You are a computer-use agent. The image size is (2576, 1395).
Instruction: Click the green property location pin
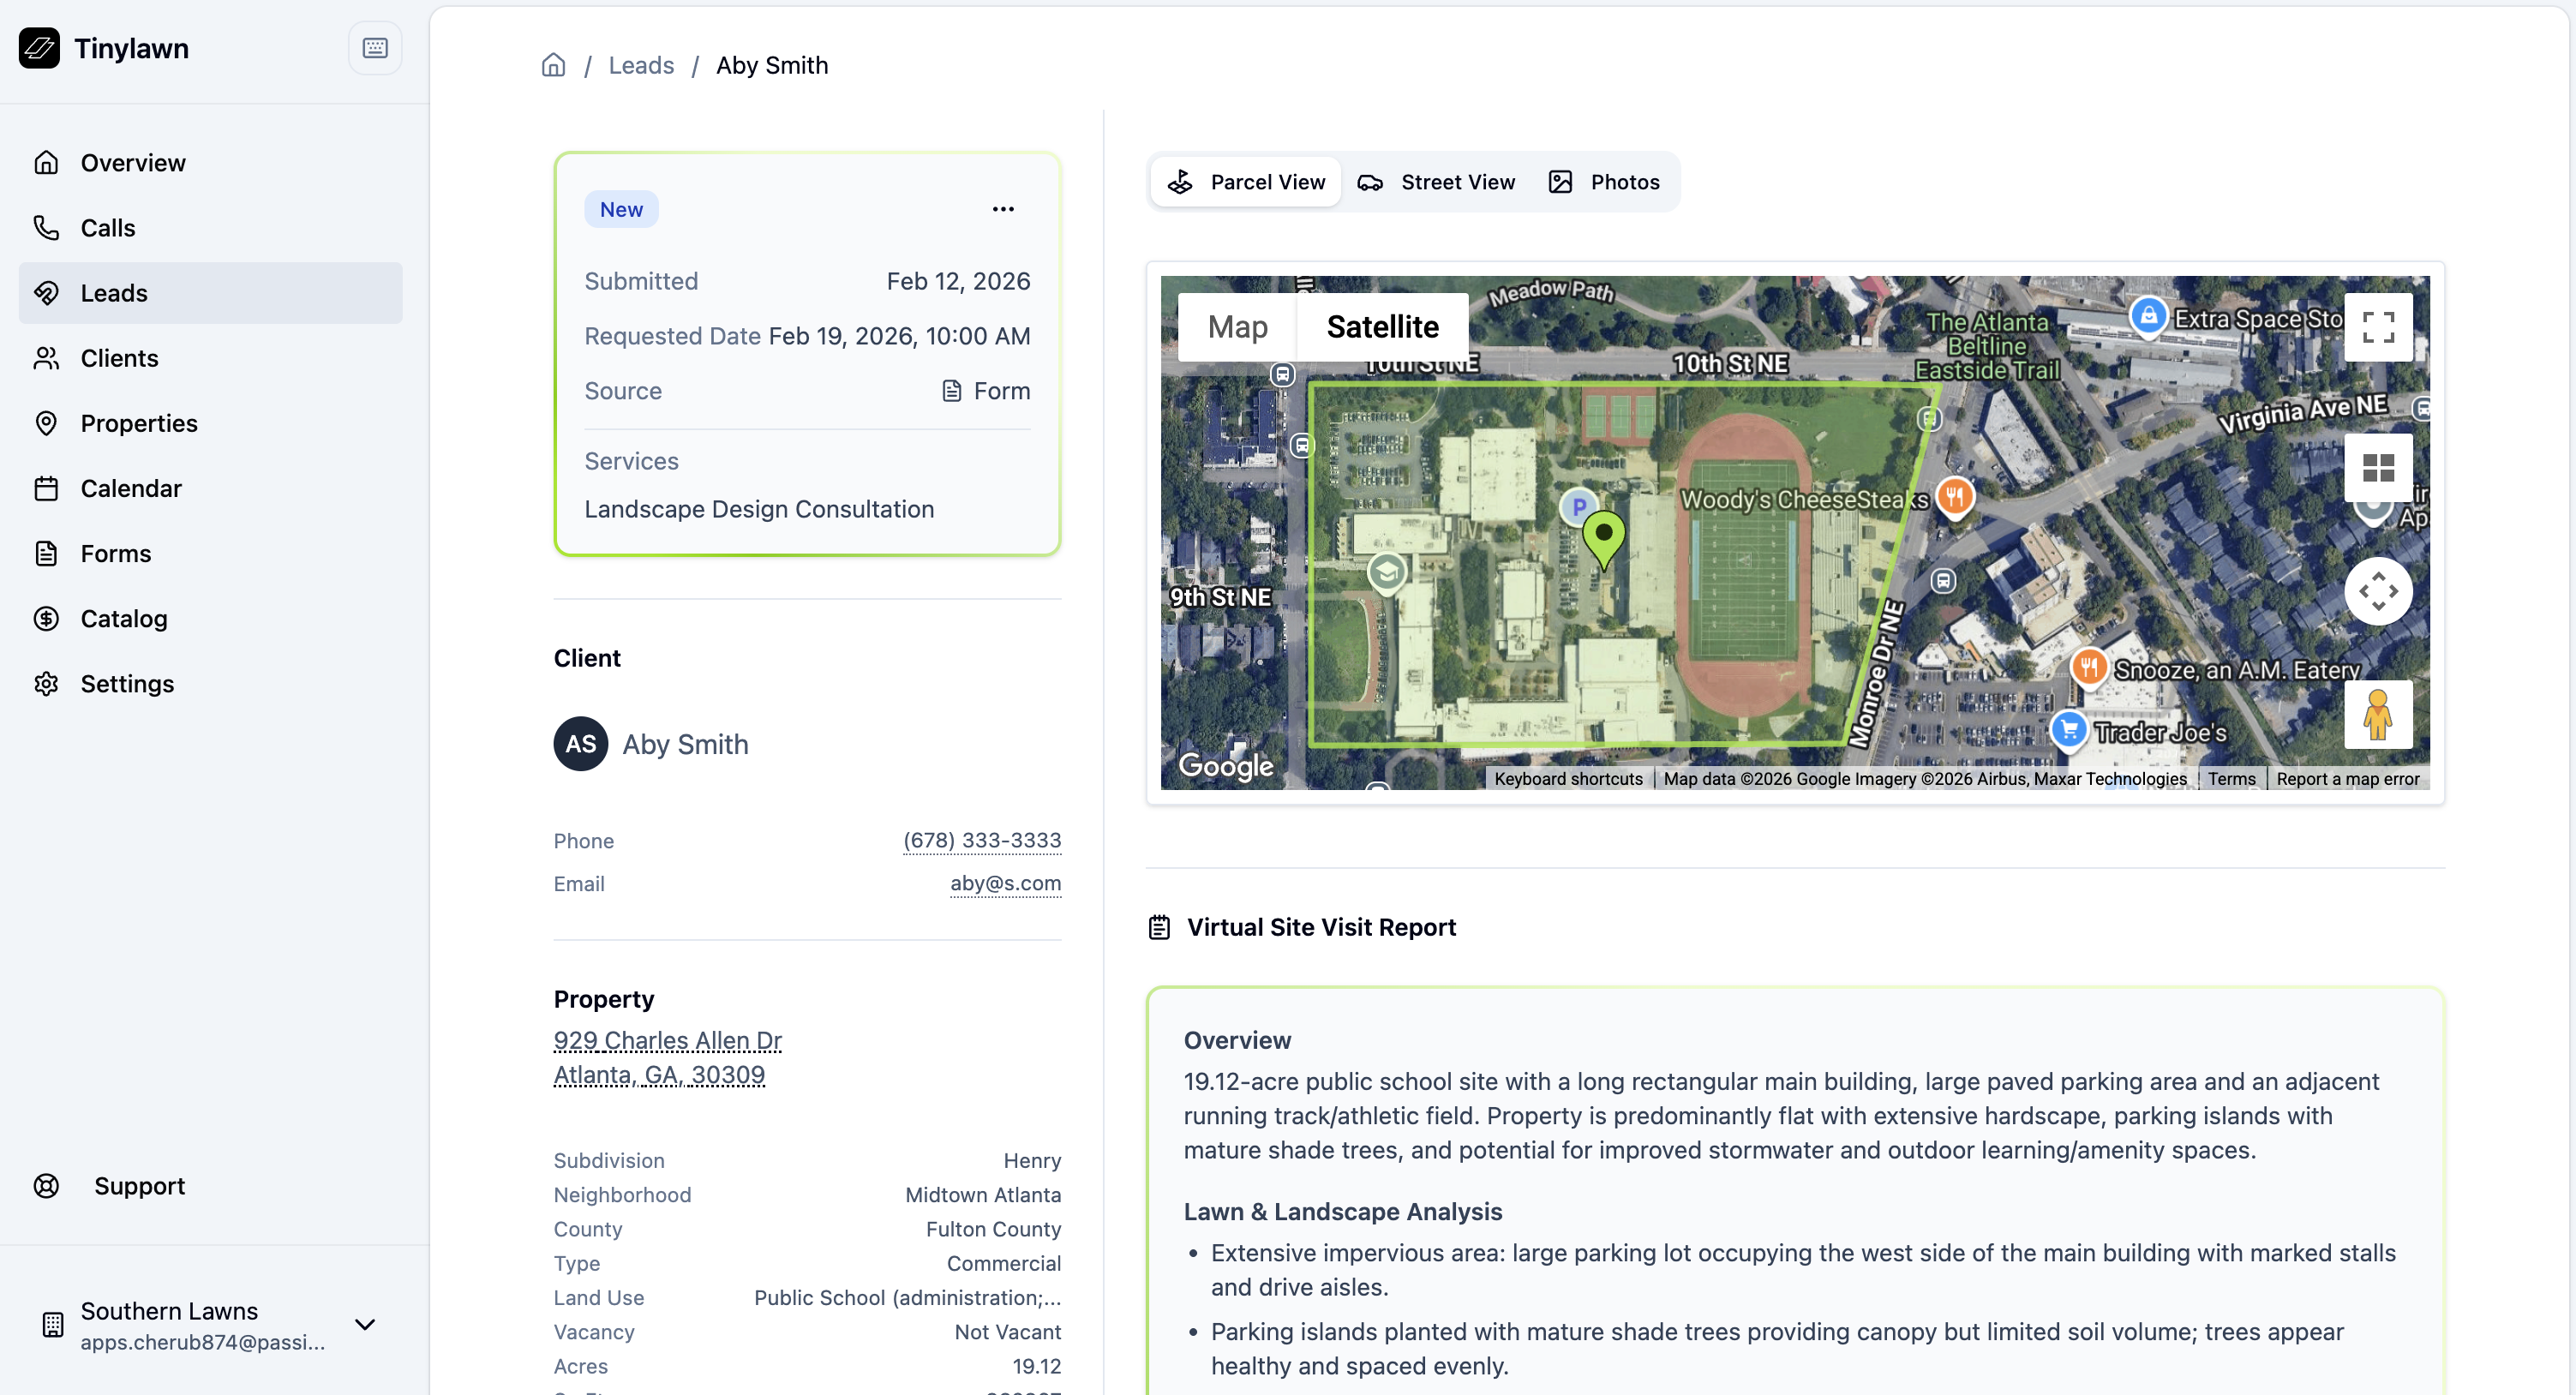click(1603, 535)
